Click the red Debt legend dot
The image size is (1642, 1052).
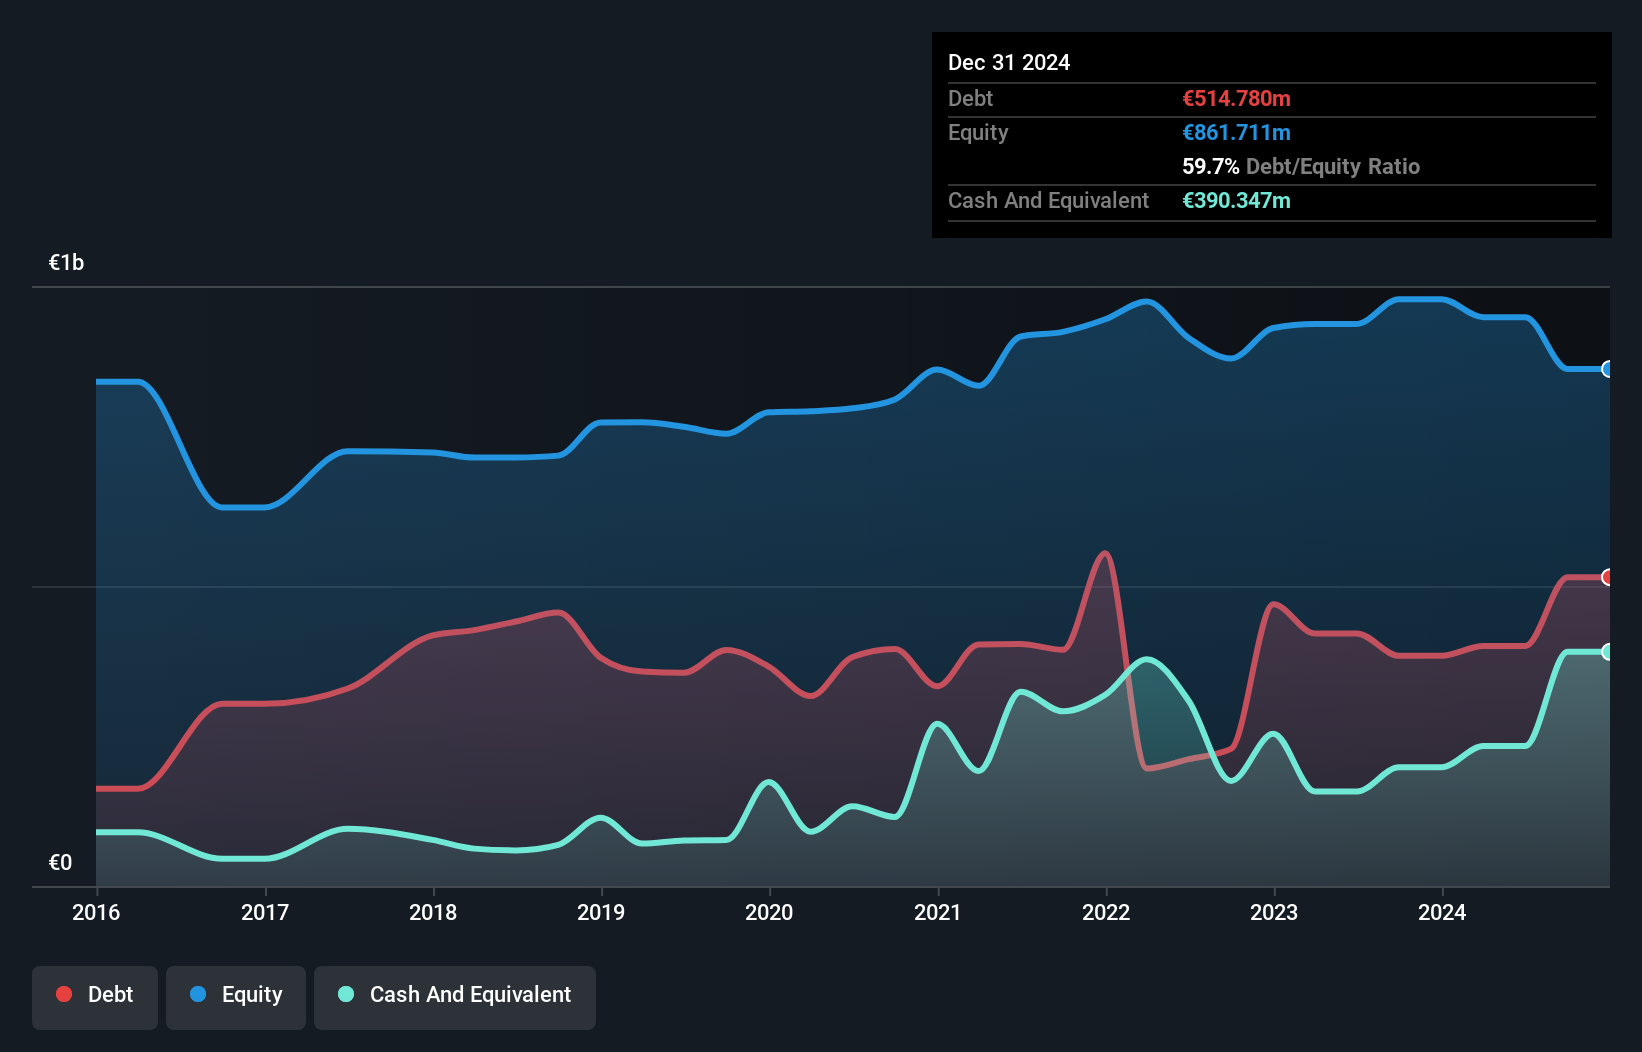click(63, 994)
